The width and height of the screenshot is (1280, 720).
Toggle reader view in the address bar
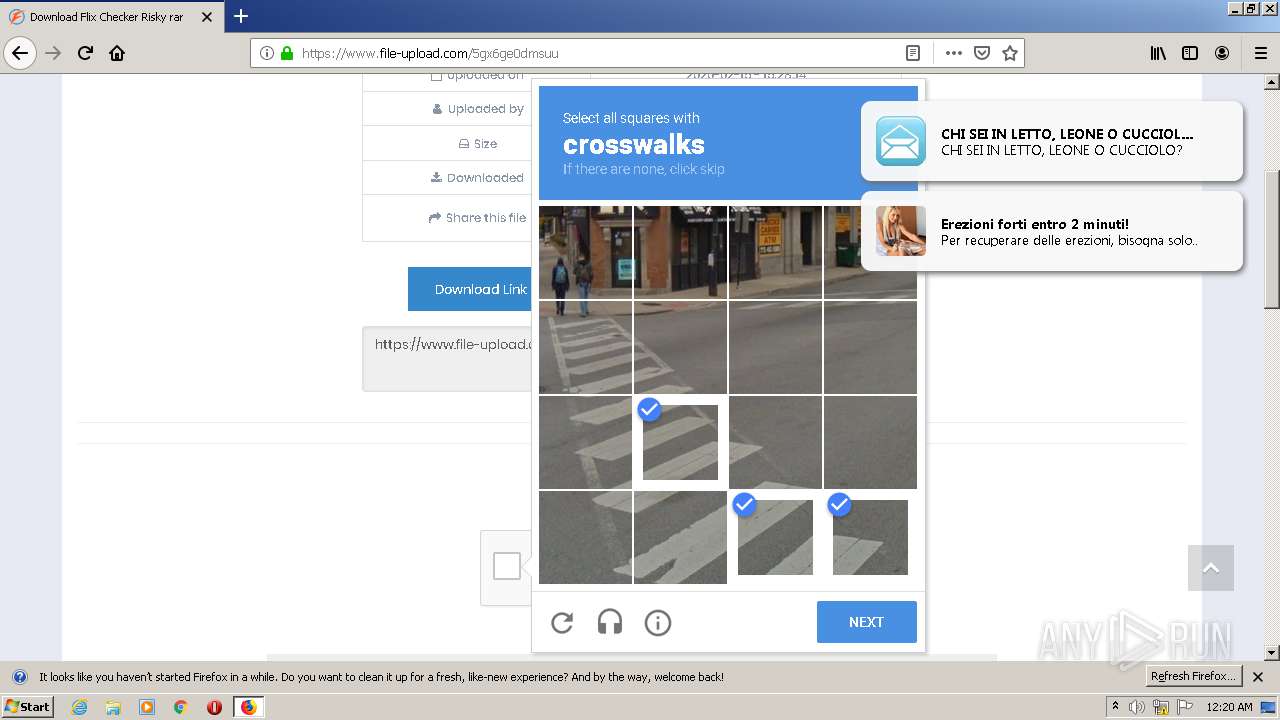click(x=912, y=53)
